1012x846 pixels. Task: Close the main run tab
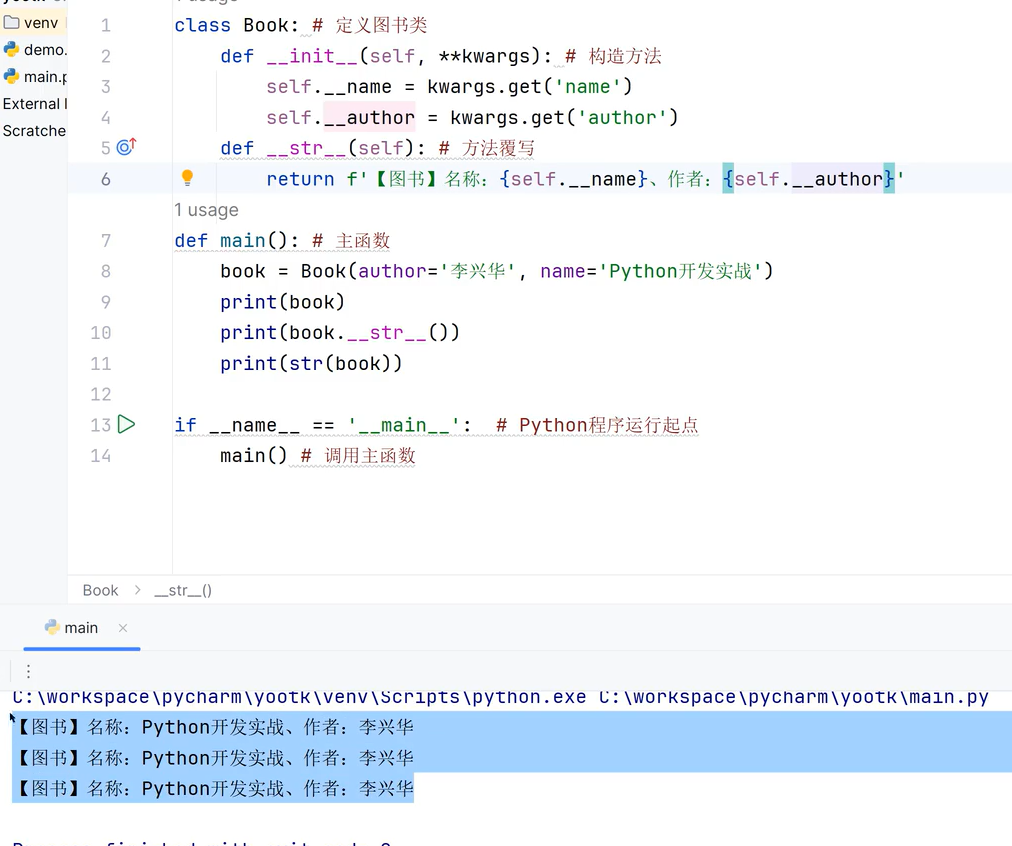coord(123,628)
